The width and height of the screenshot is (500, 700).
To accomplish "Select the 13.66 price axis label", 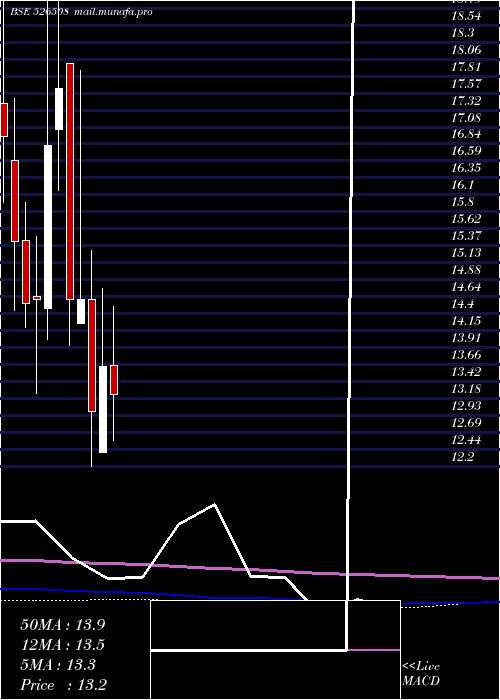I will click(x=466, y=355).
